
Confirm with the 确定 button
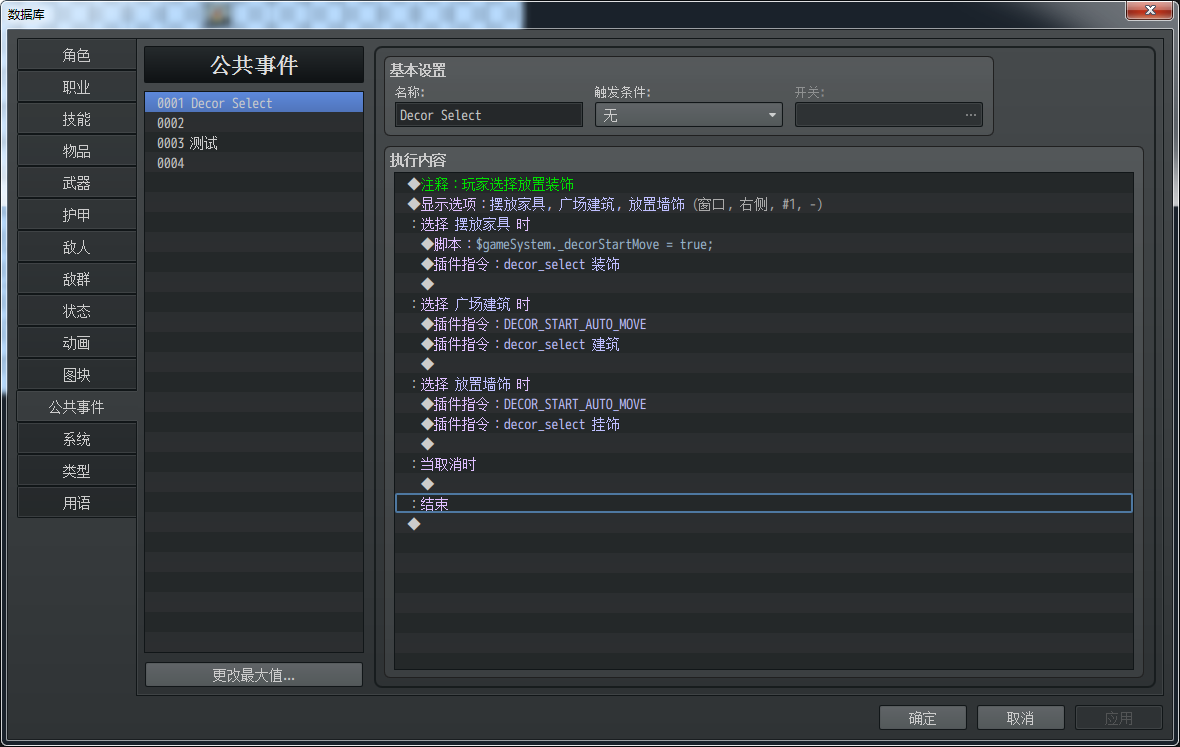coord(923,718)
